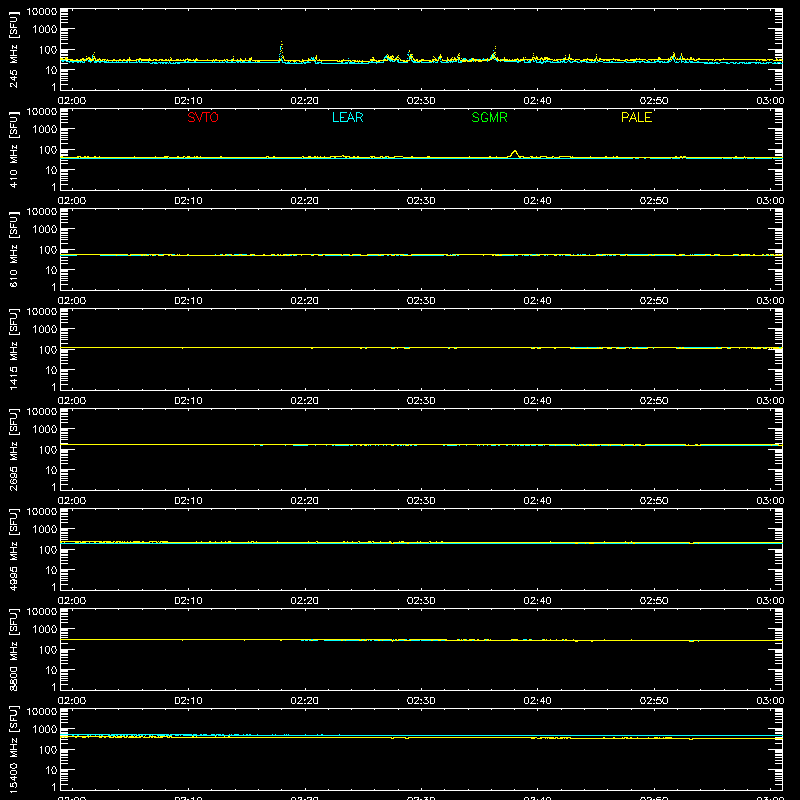Image resolution: width=800 pixels, height=800 pixels.
Task: Click the 1000 tick label on 410 MHz axis
Action: [x=45, y=130]
